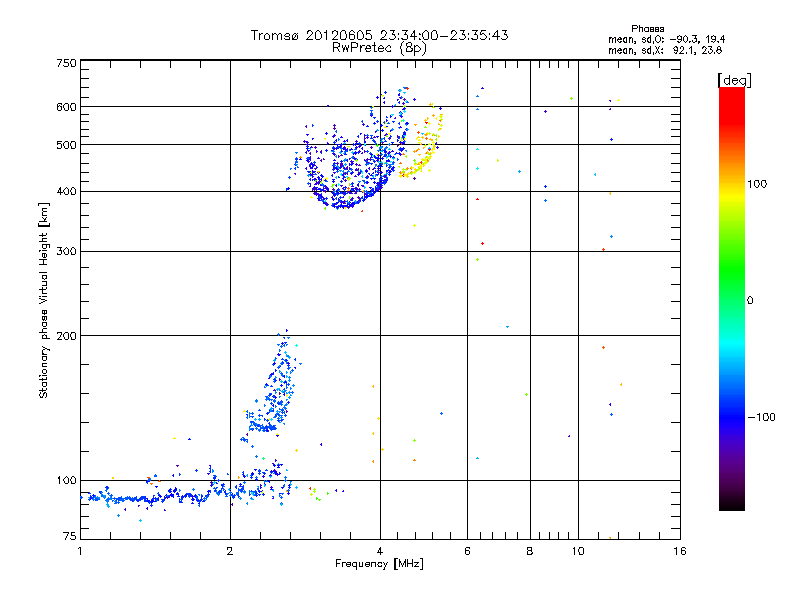Viewport: 800px width, 600px height.
Task: Click the plot title 'Tromsø 20120605 23:34:00-23:35:43'
Action: pyautogui.click(x=379, y=35)
